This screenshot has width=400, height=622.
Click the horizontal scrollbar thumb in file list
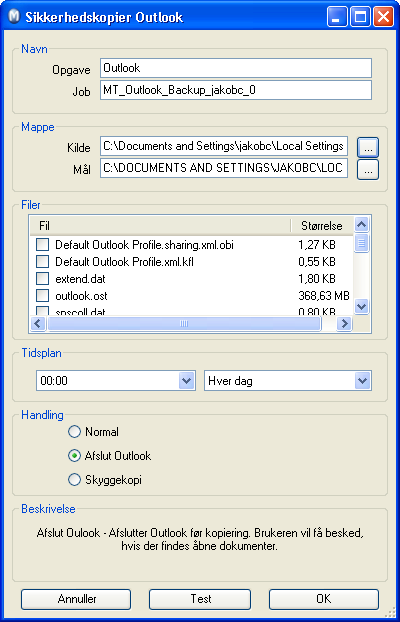(184, 324)
